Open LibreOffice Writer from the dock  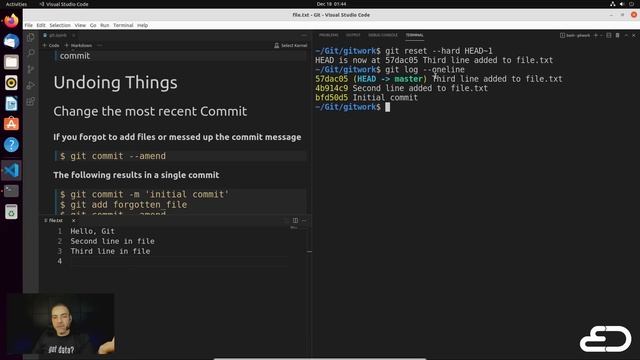point(11,104)
